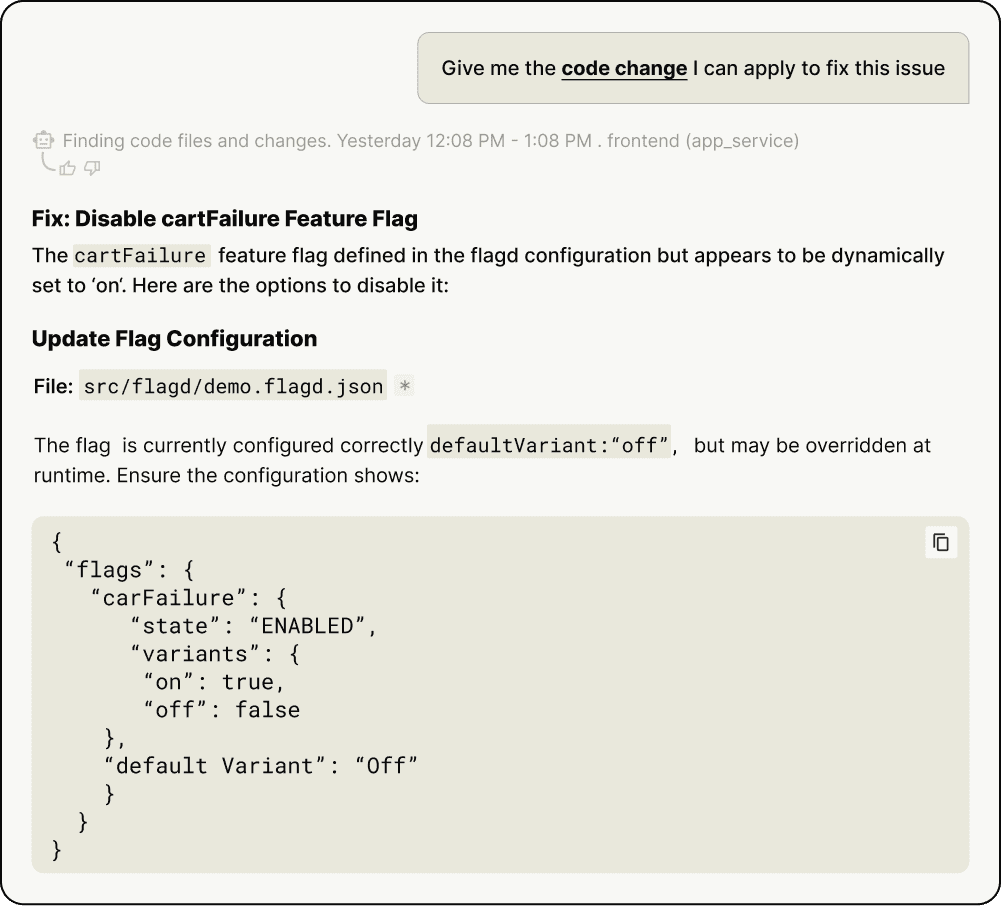Image resolution: width=1001 pixels, height=906 pixels.
Task: Click the asterisk icon beside the file path
Action: pyautogui.click(x=404, y=386)
